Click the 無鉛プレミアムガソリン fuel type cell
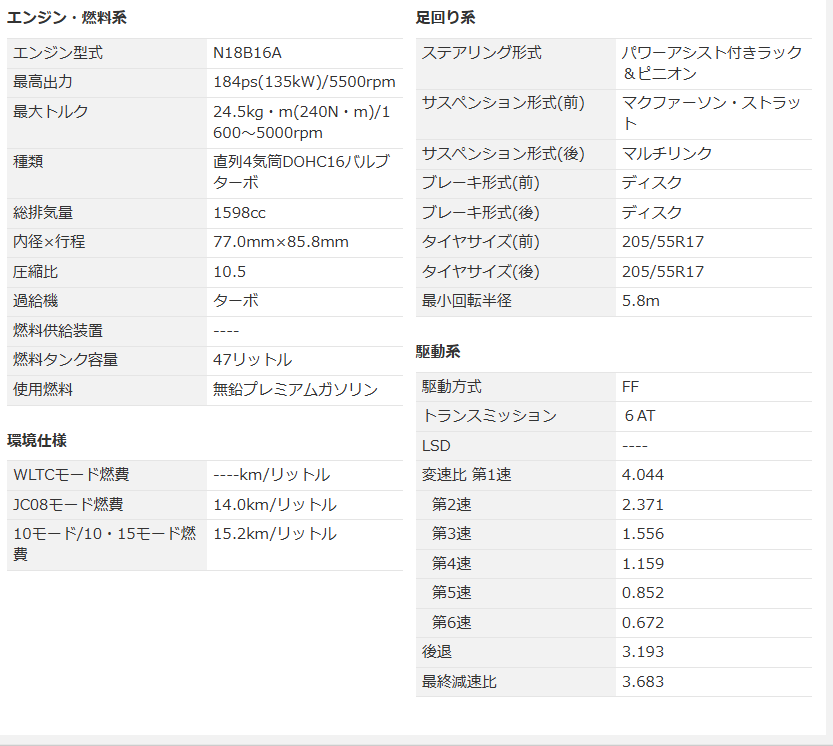Viewport: 833px width, 746px height. point(295,389)
